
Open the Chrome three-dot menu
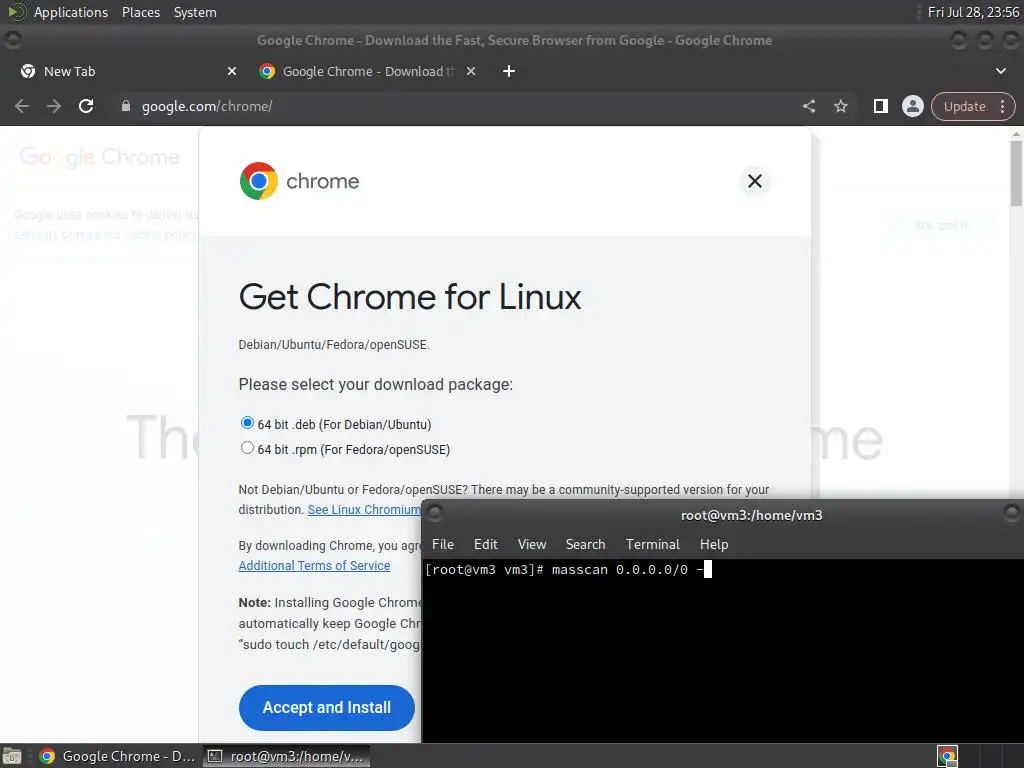(1002, 106)
